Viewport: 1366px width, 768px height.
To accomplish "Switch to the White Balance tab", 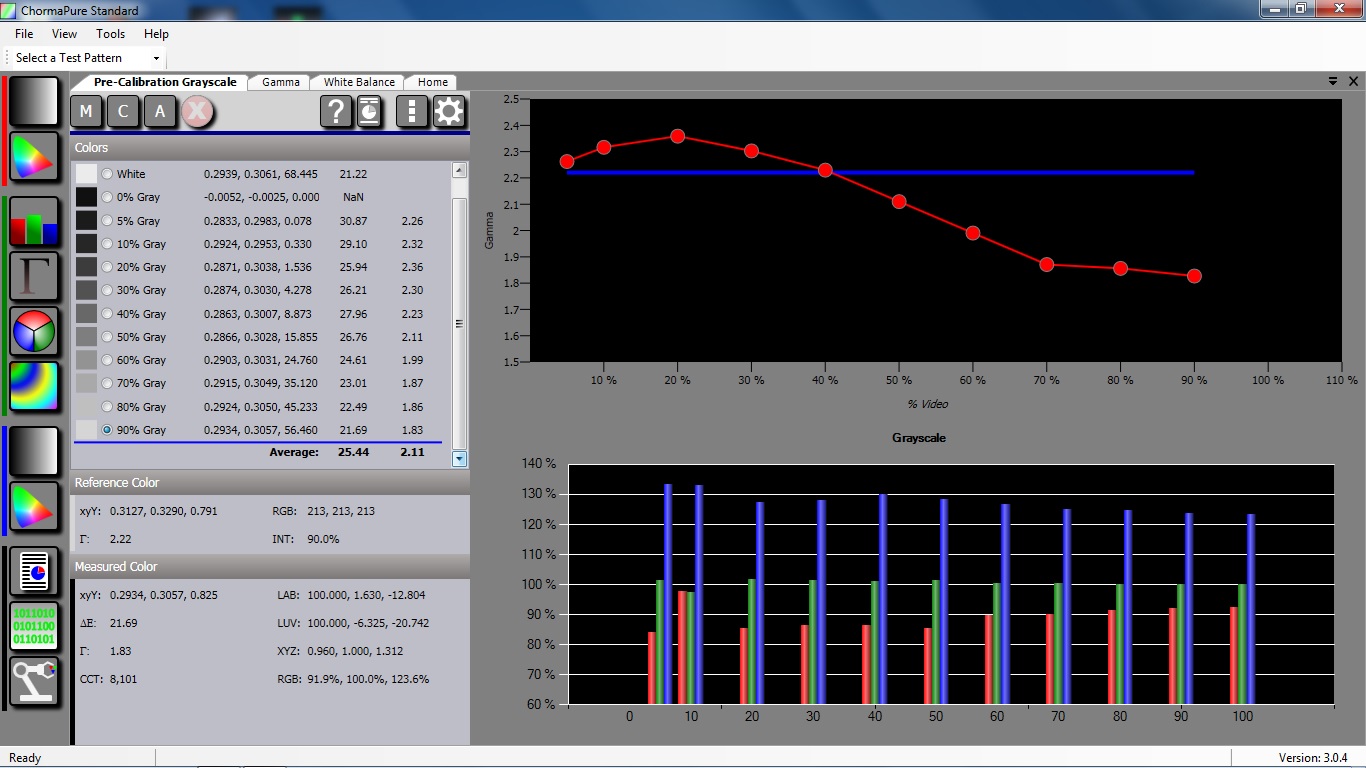I will point(359,82).
